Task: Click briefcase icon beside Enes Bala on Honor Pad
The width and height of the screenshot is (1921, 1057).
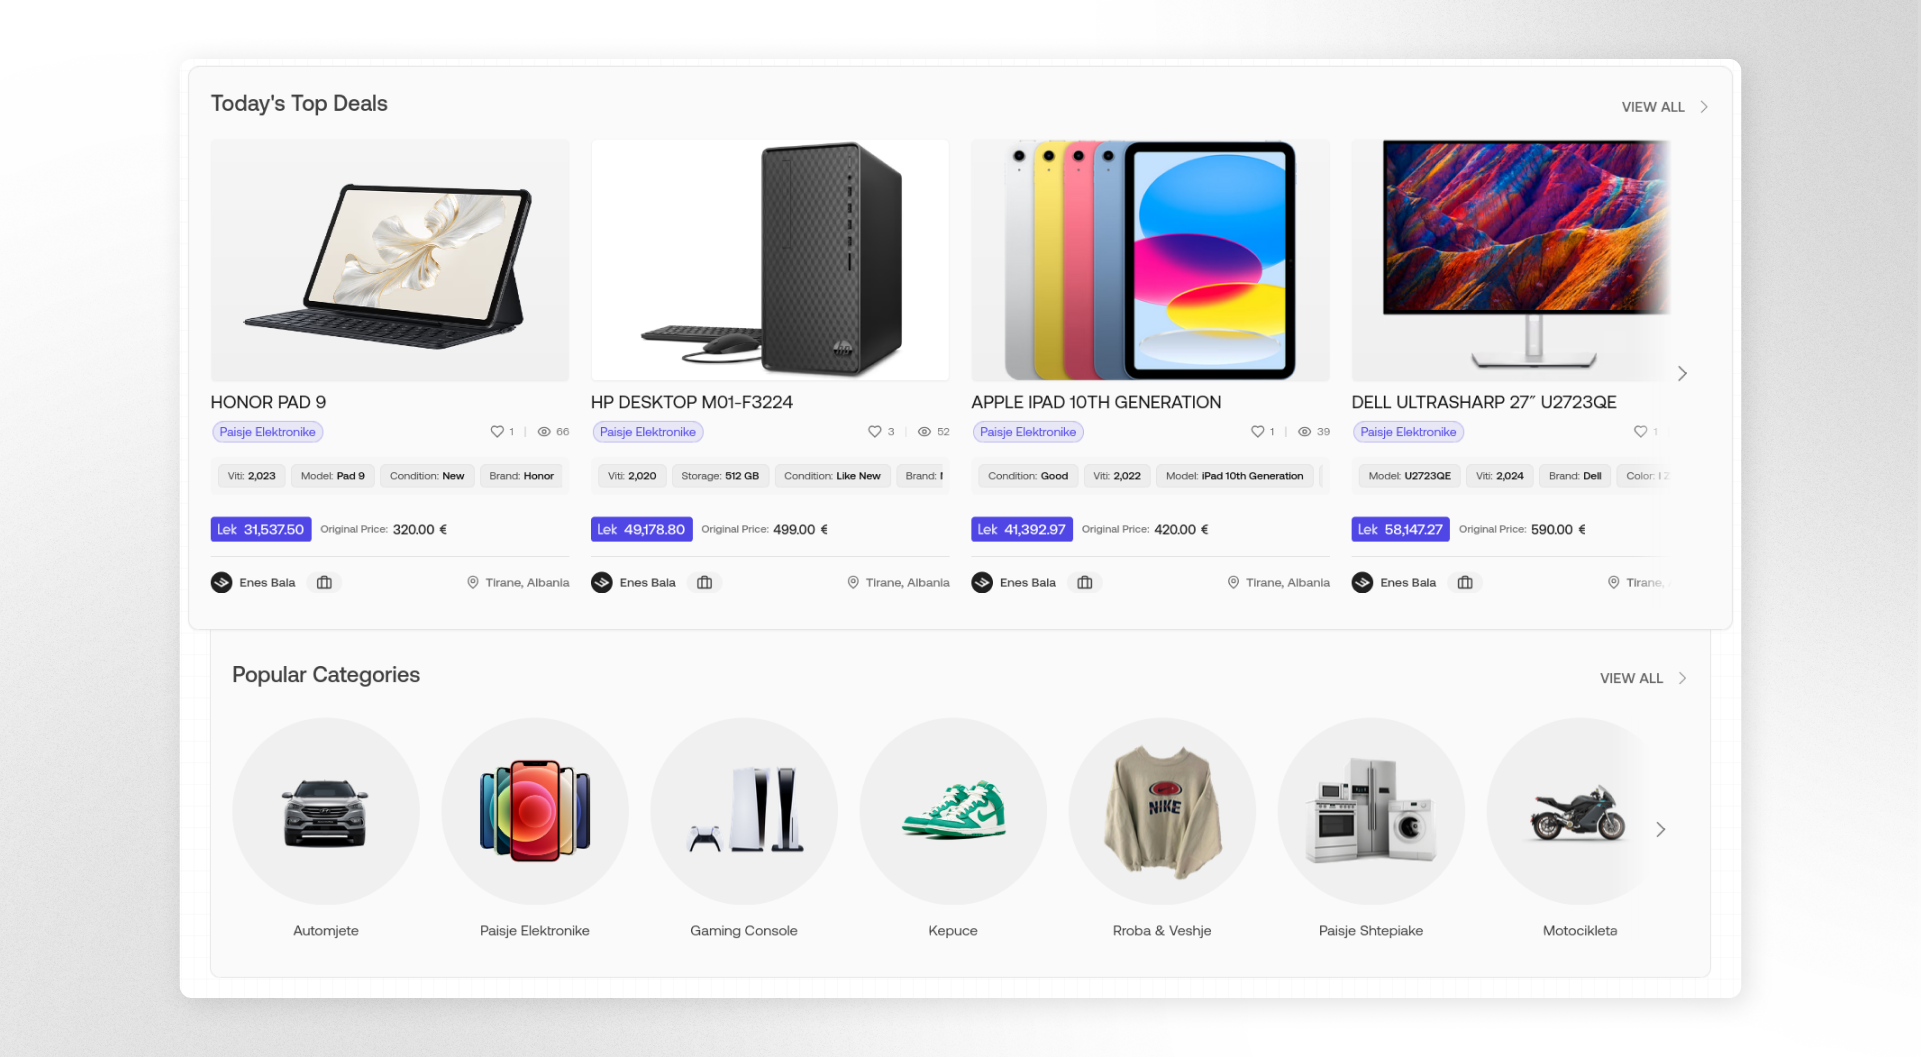Action: click(x=324, y=583)
